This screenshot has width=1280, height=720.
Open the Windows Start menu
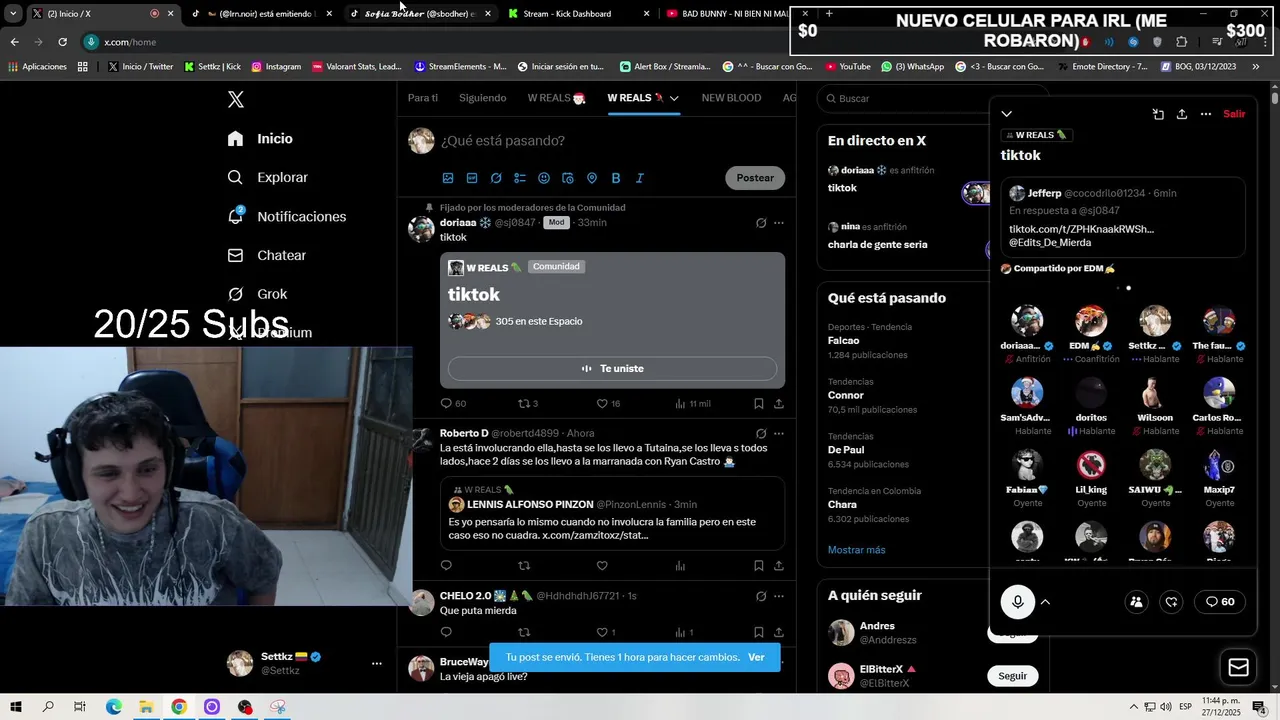tap(16, 707)
